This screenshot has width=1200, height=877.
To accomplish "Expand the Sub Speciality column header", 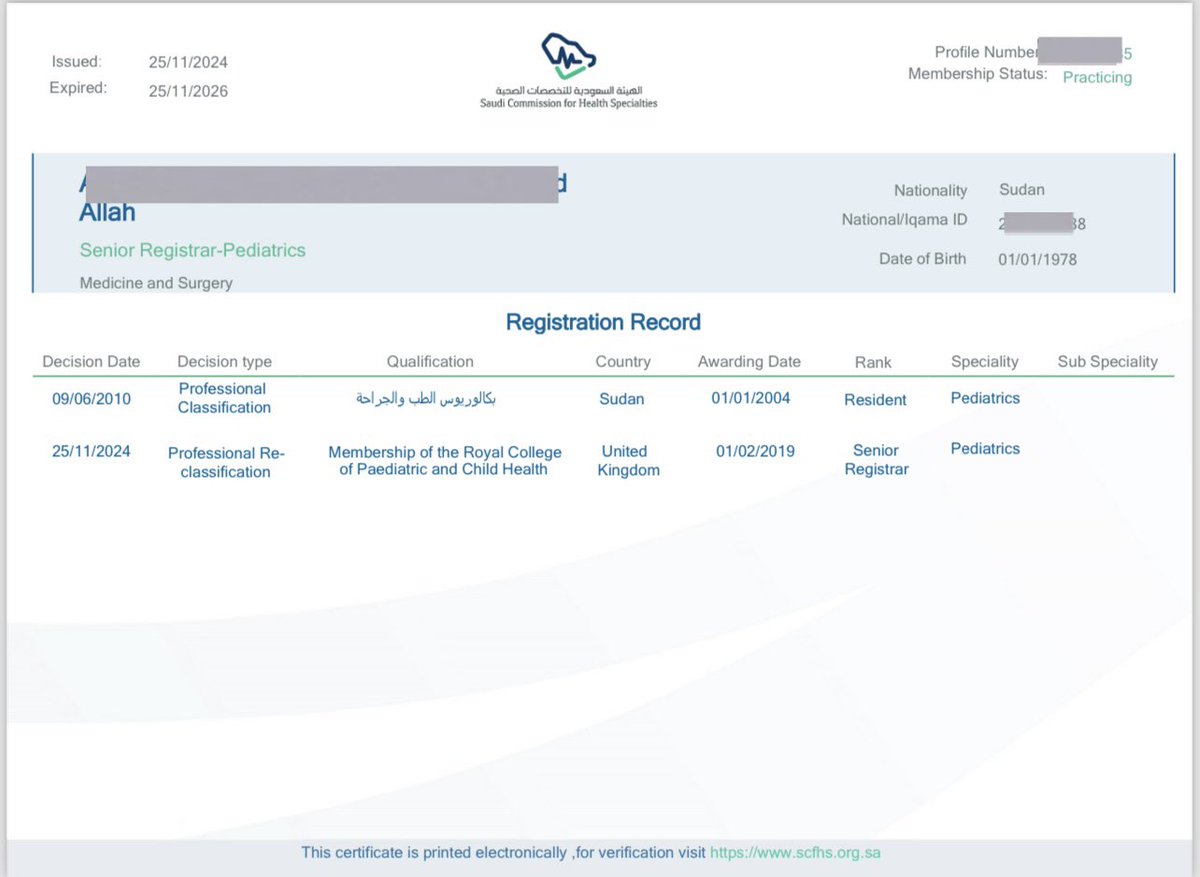I will coord(1108,361).
